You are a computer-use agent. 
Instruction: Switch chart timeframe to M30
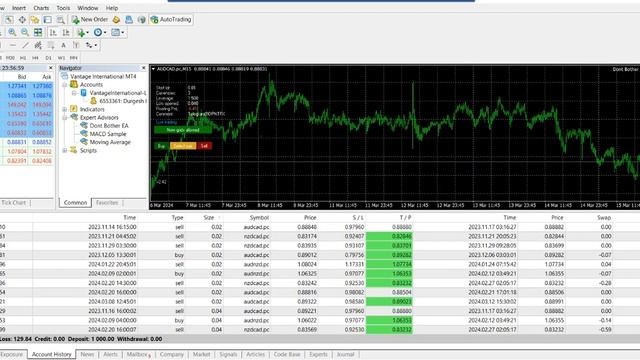point(10,58)
